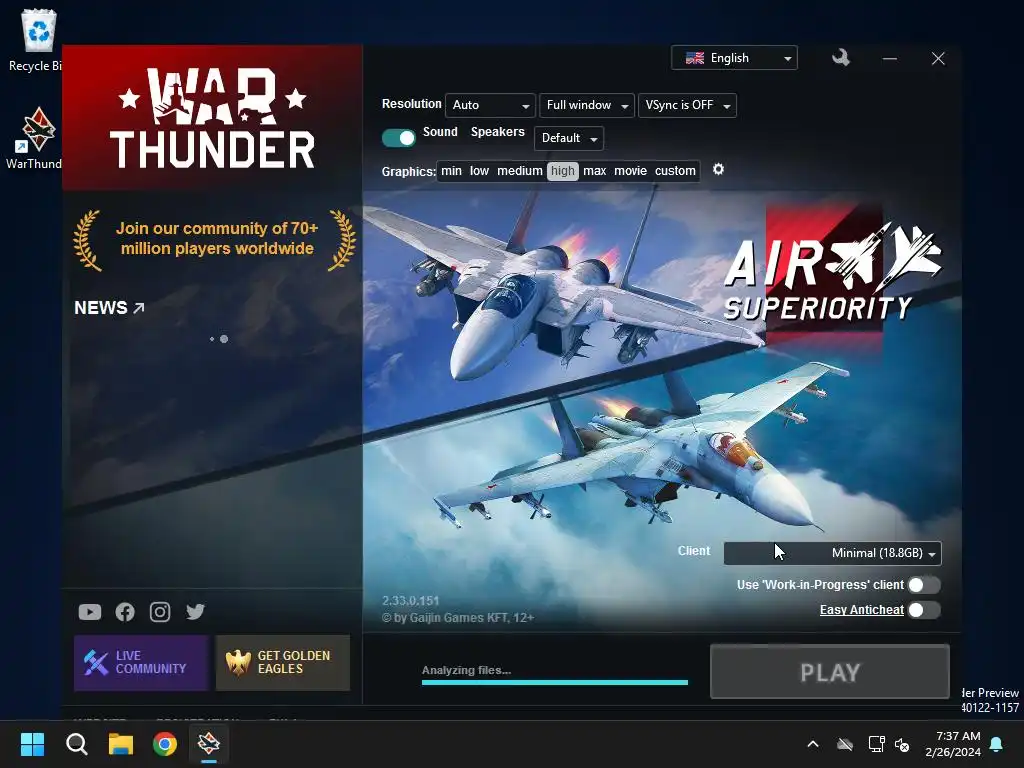
Task: Open the English language dropdown
Action: pyautogui.click(x=734, y=58)
